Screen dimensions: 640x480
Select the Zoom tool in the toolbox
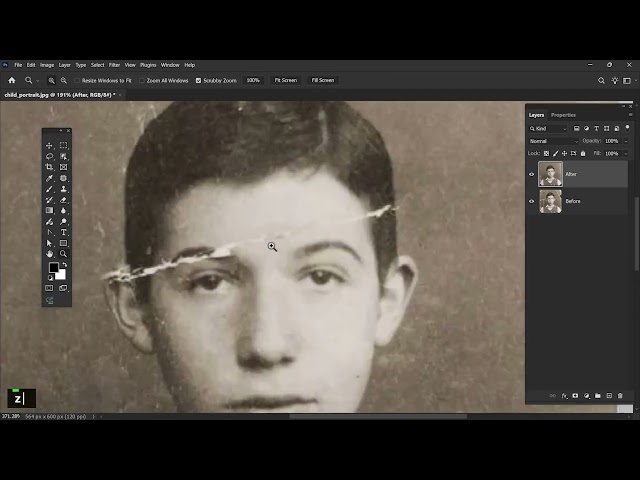pos(63,254)
